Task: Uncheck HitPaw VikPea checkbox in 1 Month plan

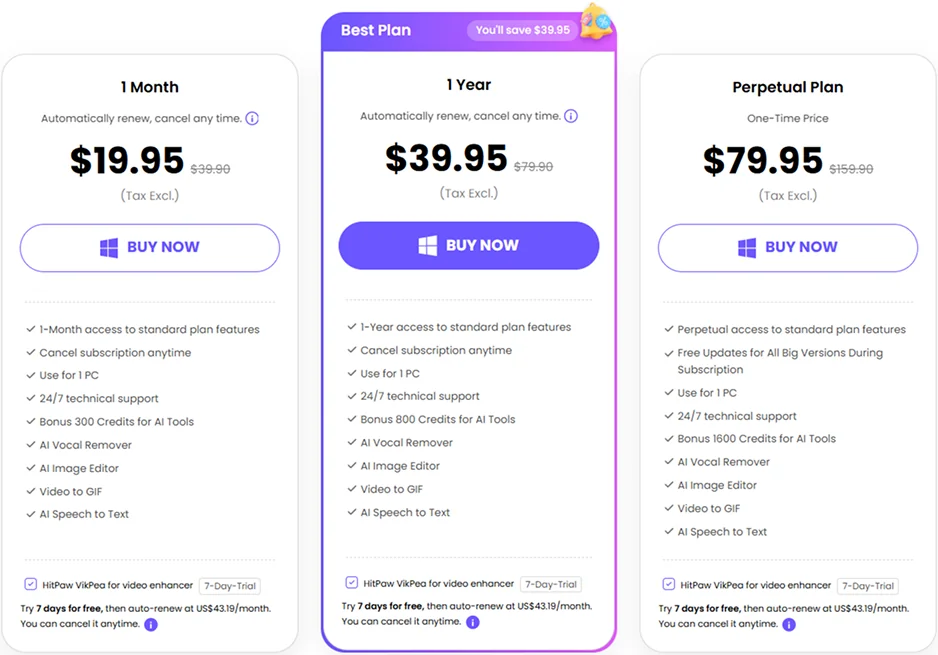Action: [x=31, y=584]
